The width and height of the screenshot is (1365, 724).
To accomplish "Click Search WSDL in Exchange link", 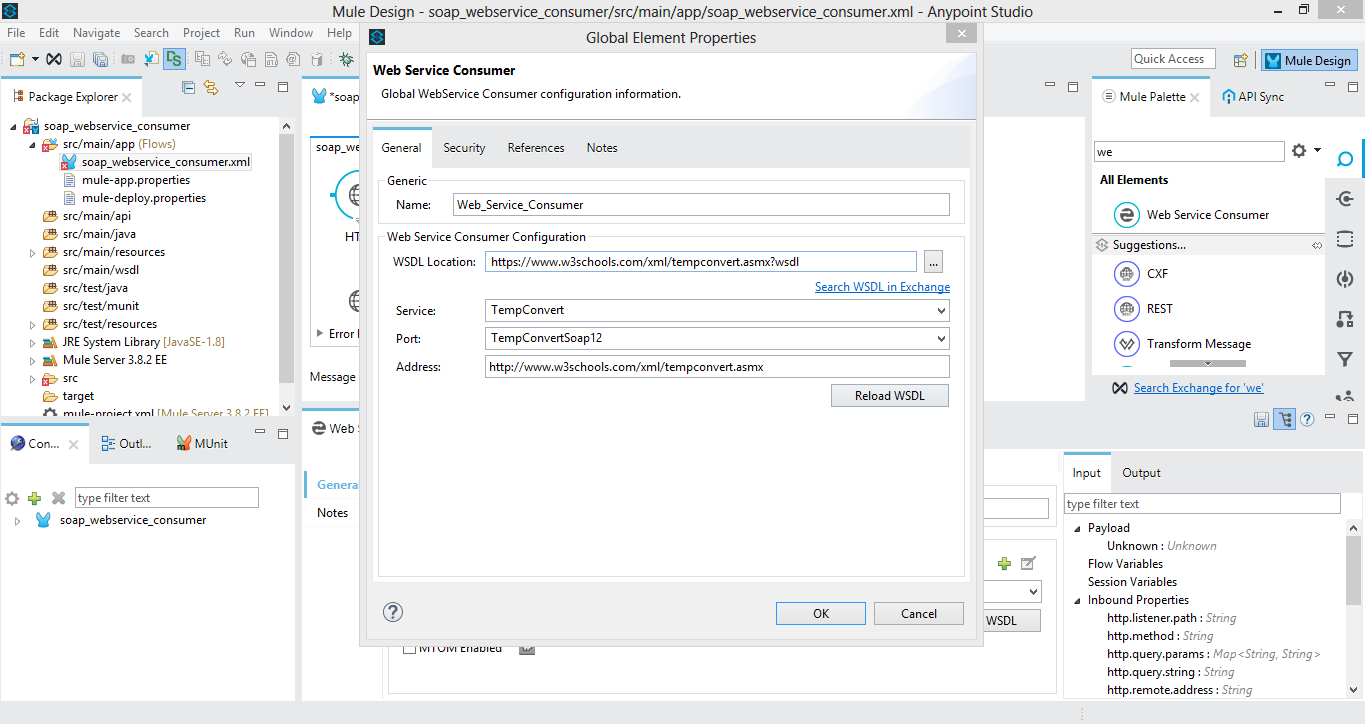I will click(x=882, y=287).
